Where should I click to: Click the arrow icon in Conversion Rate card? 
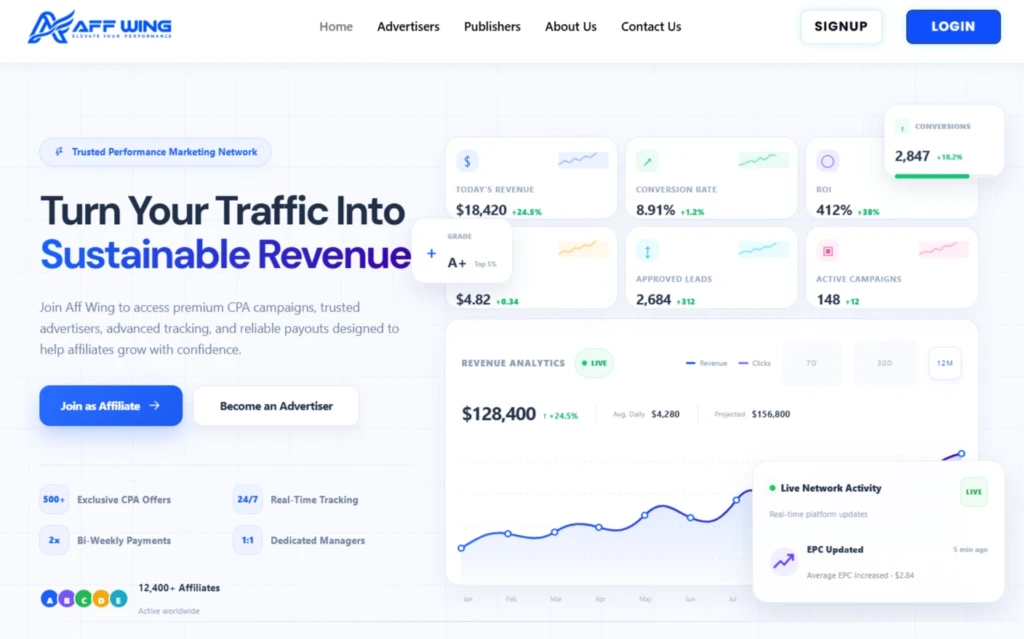click(647, 161)
